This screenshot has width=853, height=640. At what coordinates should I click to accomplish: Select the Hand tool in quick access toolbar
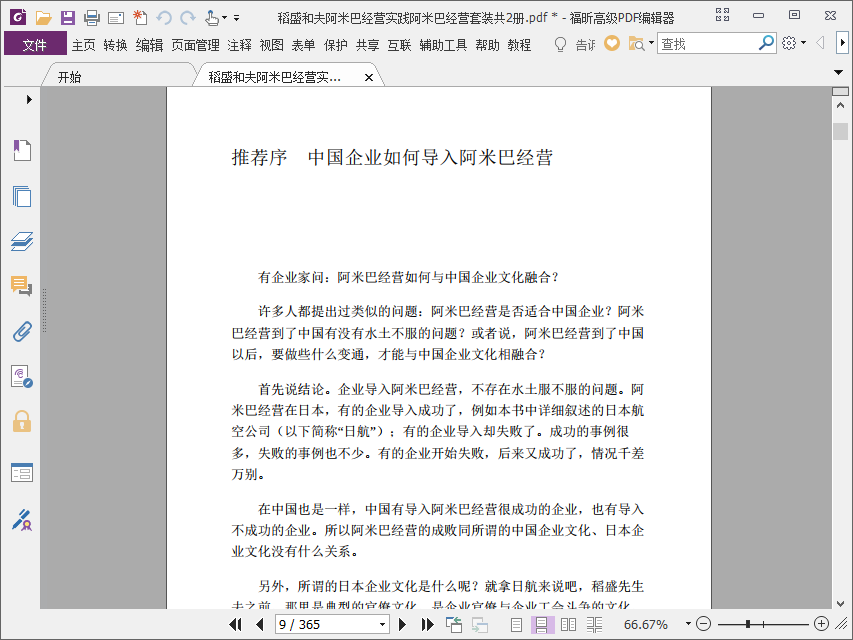coord(212,18)
